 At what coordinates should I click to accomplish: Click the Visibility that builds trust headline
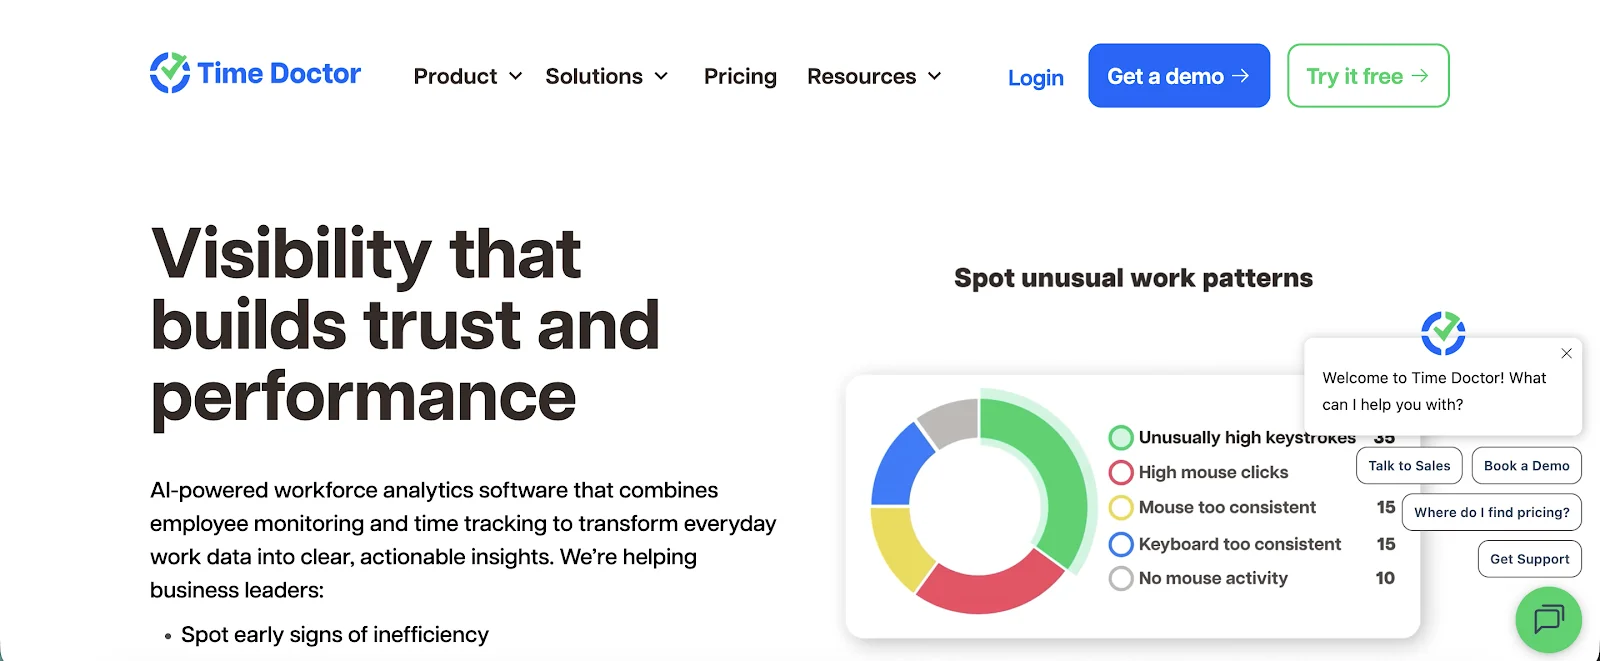tap(405, 326)
